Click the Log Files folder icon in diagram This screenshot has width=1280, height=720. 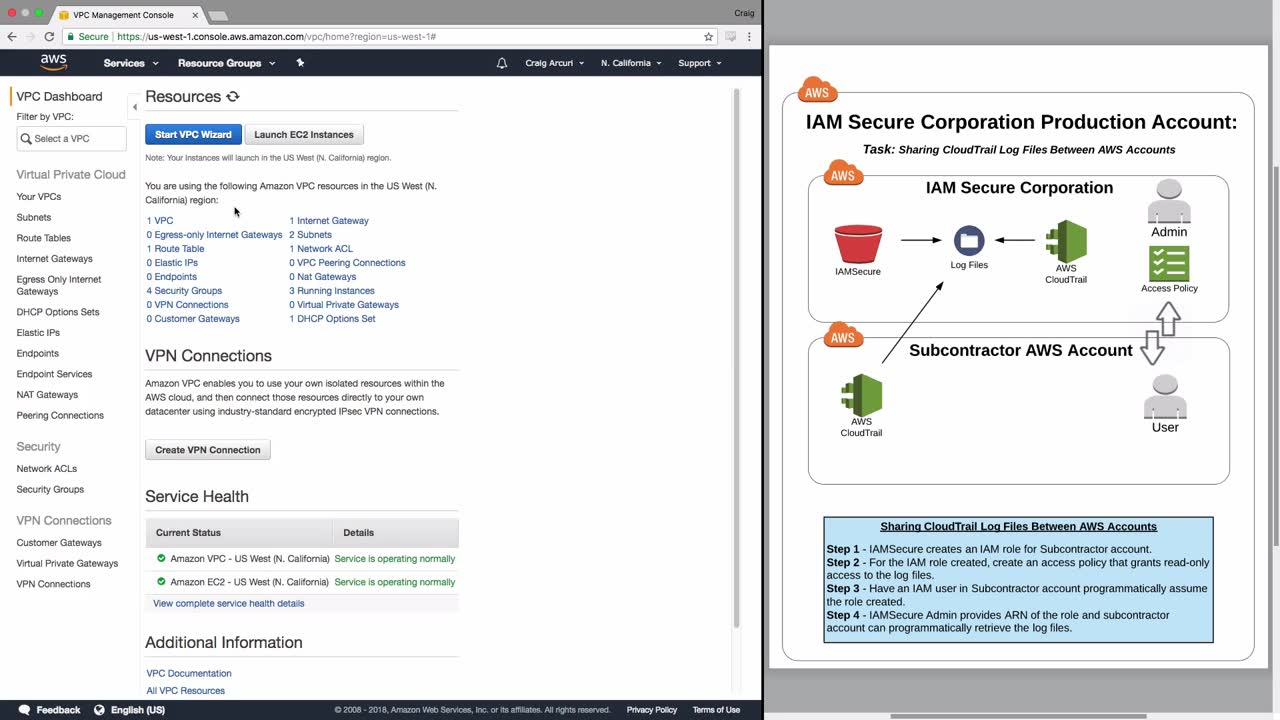pos(968,241)
